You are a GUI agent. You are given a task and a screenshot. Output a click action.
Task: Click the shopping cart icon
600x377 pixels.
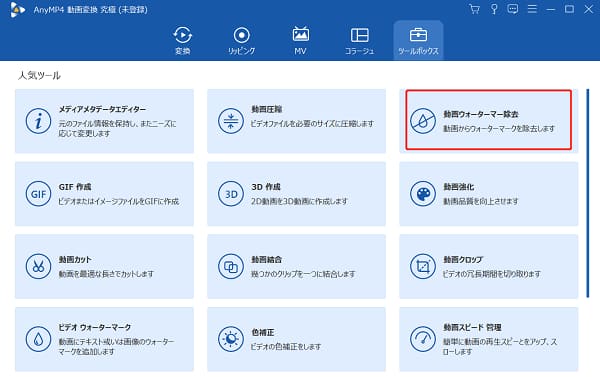pyautogui.click(x=474, y=9)
